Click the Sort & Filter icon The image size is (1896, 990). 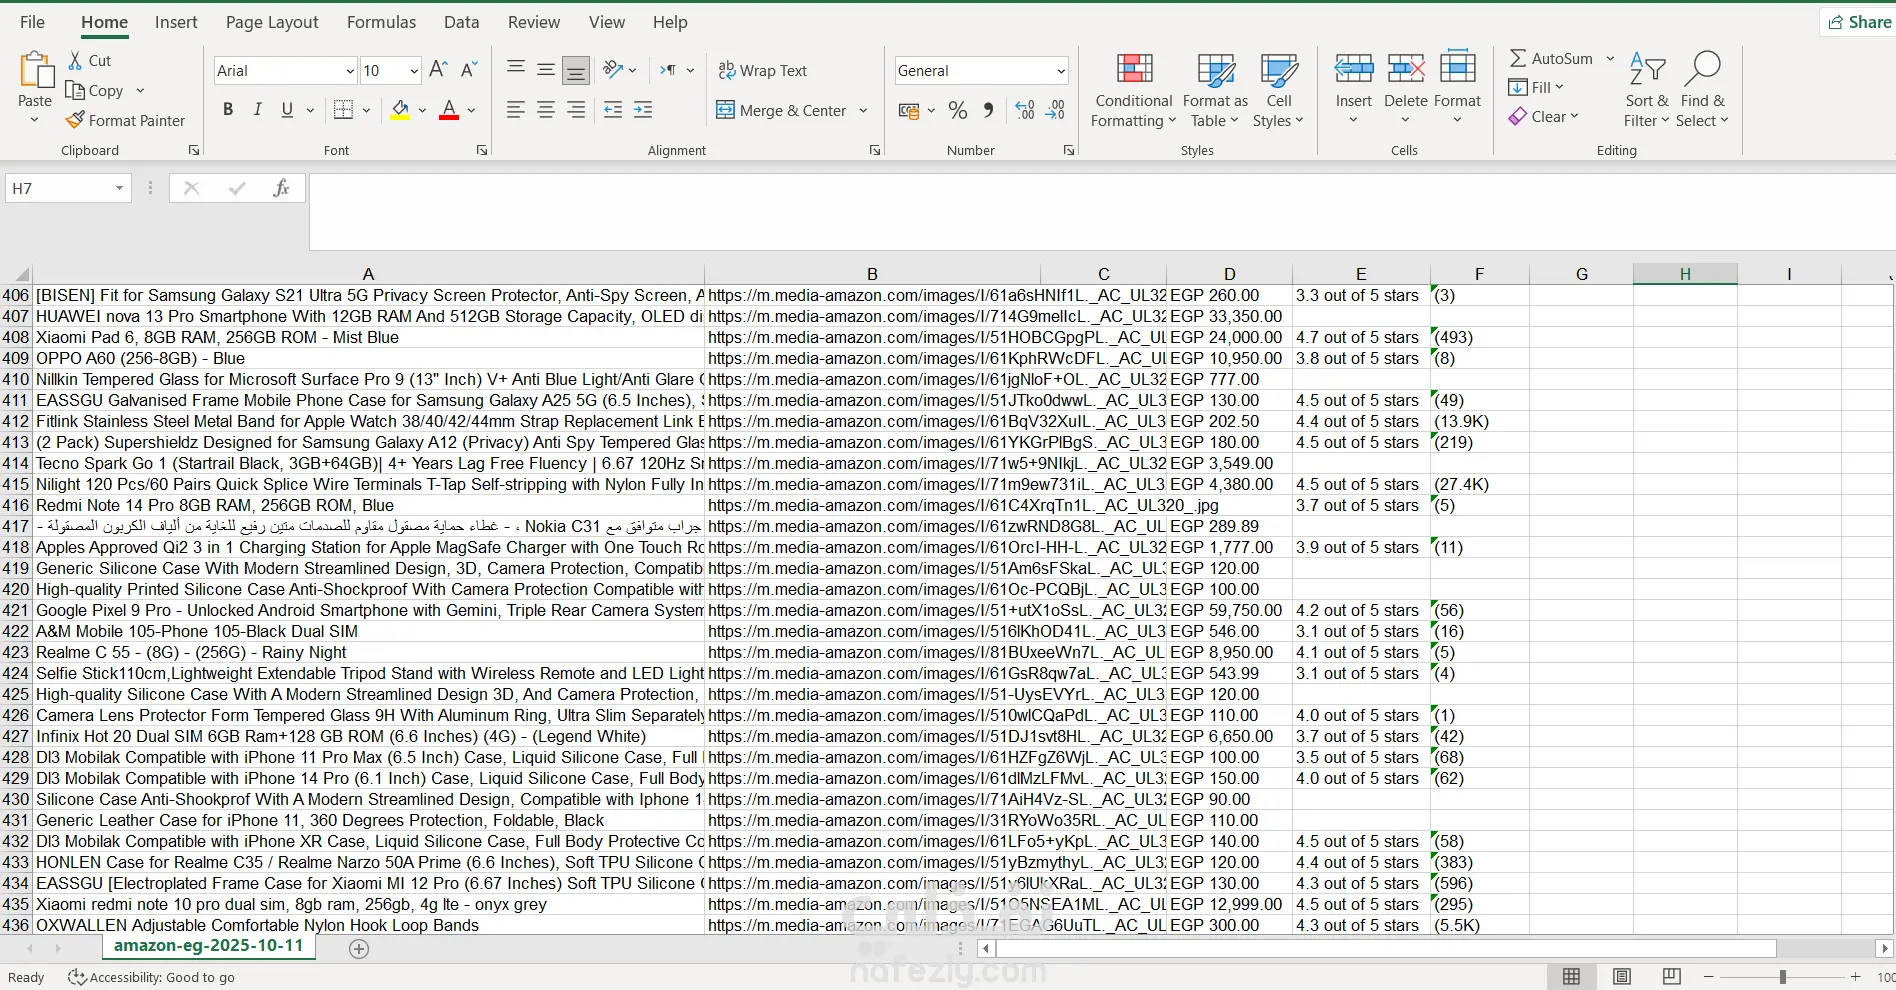[1647, 69]
